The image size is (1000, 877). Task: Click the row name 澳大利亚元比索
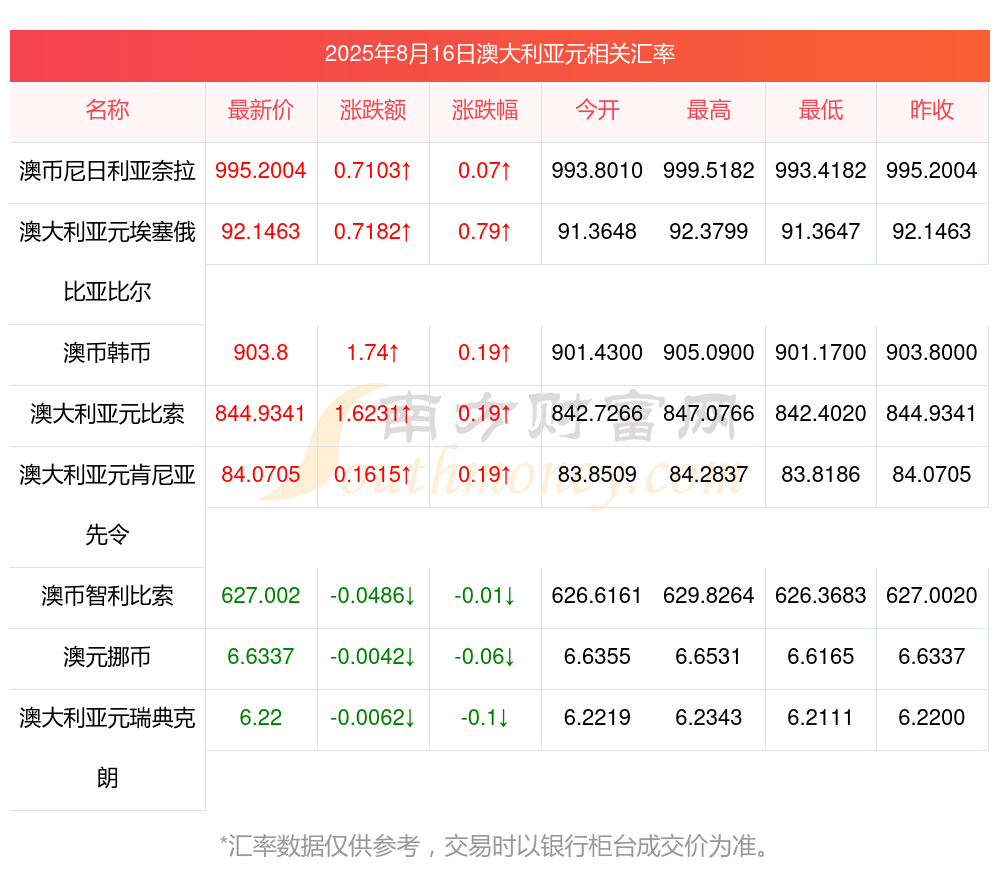(x=107, y=414)
